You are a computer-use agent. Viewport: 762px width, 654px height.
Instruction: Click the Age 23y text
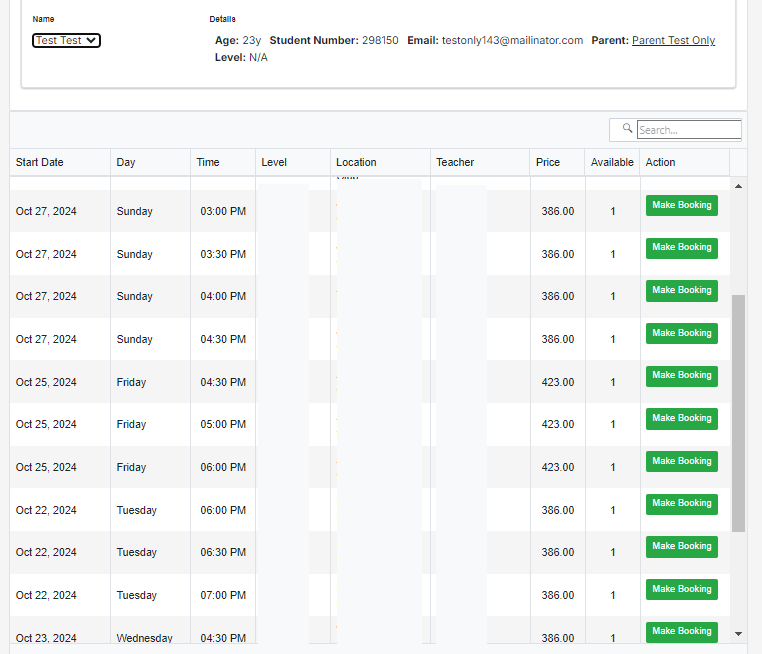238,40
